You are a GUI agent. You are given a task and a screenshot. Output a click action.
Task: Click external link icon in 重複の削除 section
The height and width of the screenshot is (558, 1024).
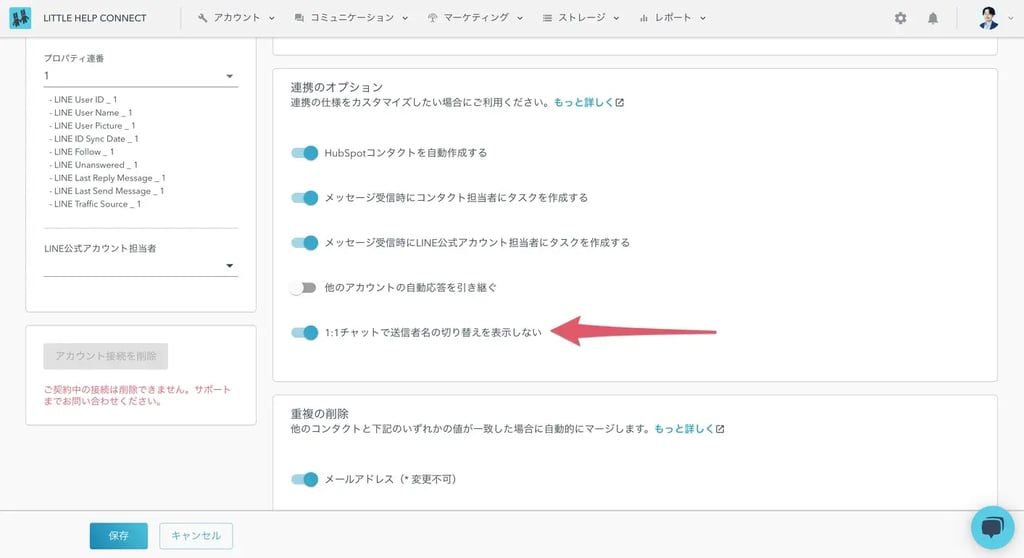pos(720,429)
